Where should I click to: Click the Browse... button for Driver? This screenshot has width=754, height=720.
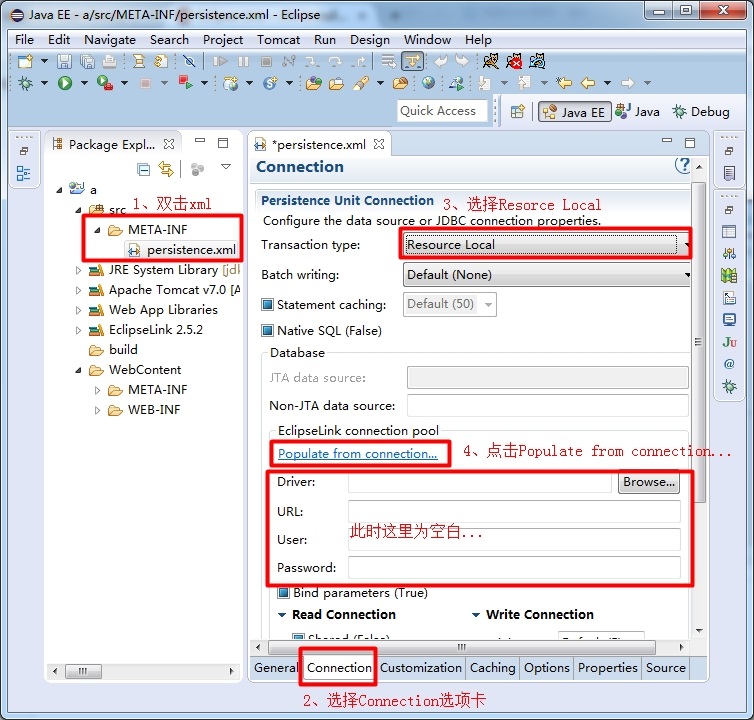click(x=649, y=482)
